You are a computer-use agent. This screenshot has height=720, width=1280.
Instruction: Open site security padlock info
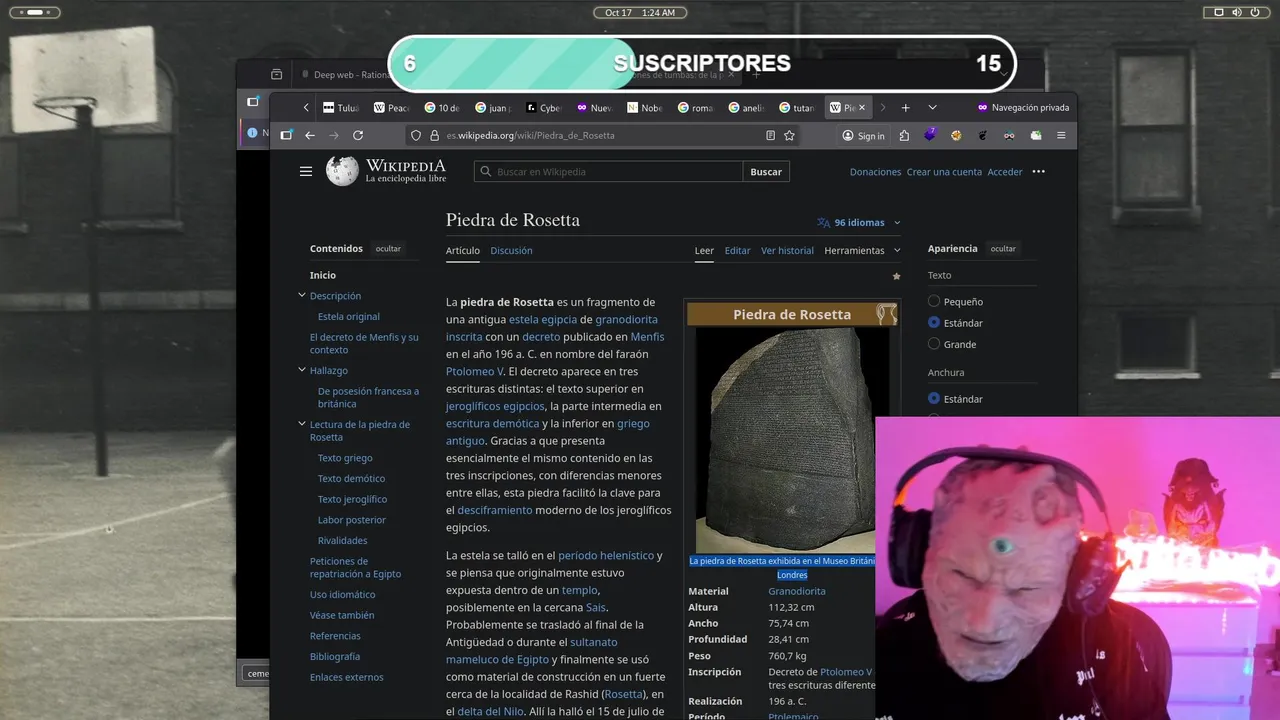pos(435,135)
